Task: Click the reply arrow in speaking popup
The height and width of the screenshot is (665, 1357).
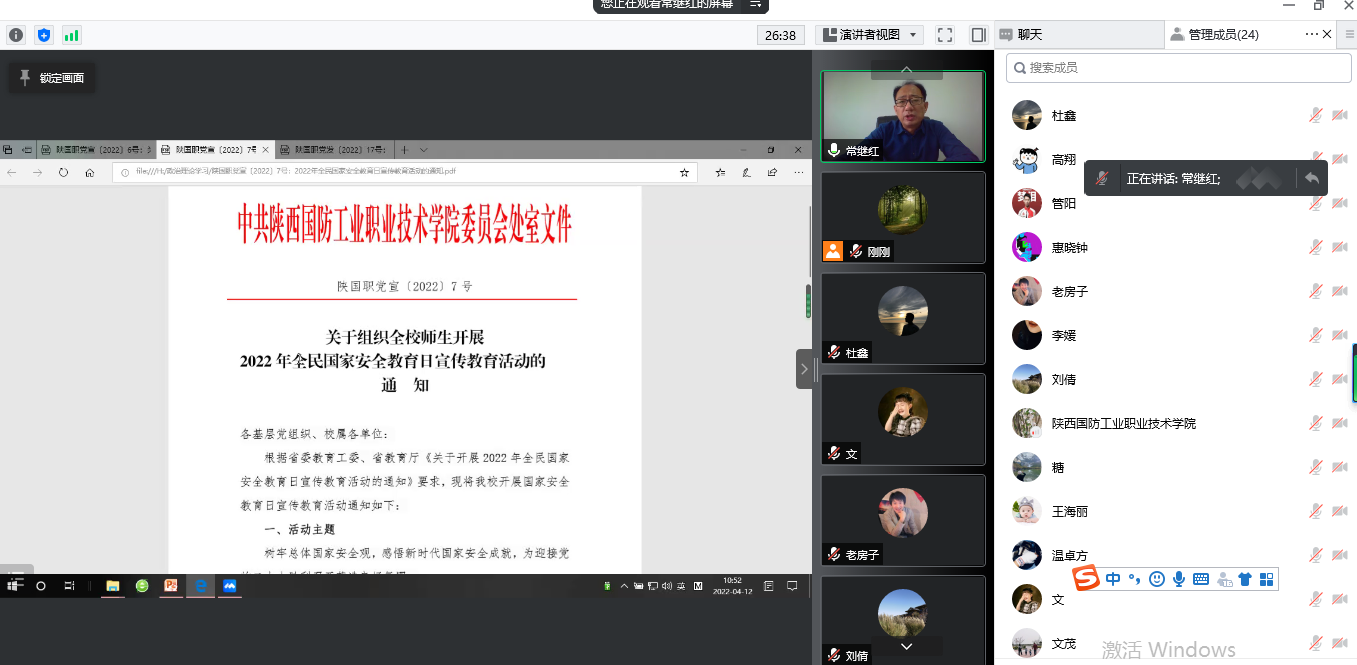Action: (x=1312, y=178)
